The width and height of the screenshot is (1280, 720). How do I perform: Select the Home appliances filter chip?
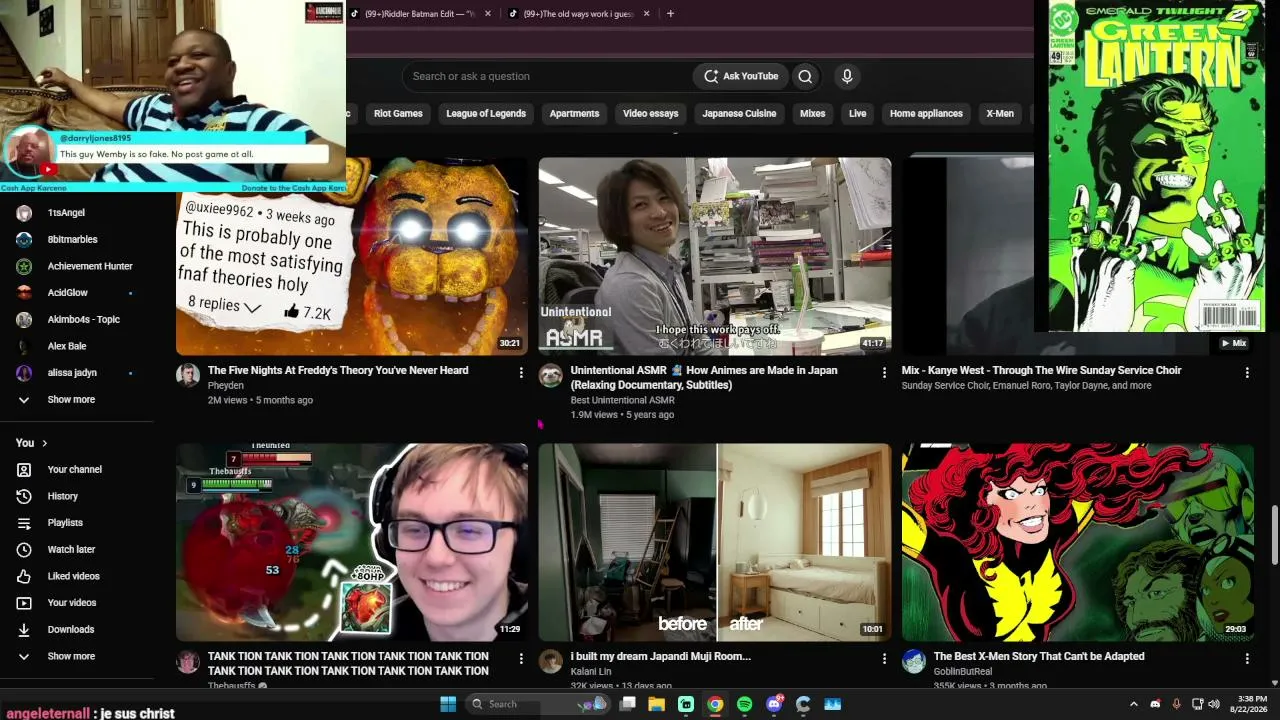tap(926, 113)
